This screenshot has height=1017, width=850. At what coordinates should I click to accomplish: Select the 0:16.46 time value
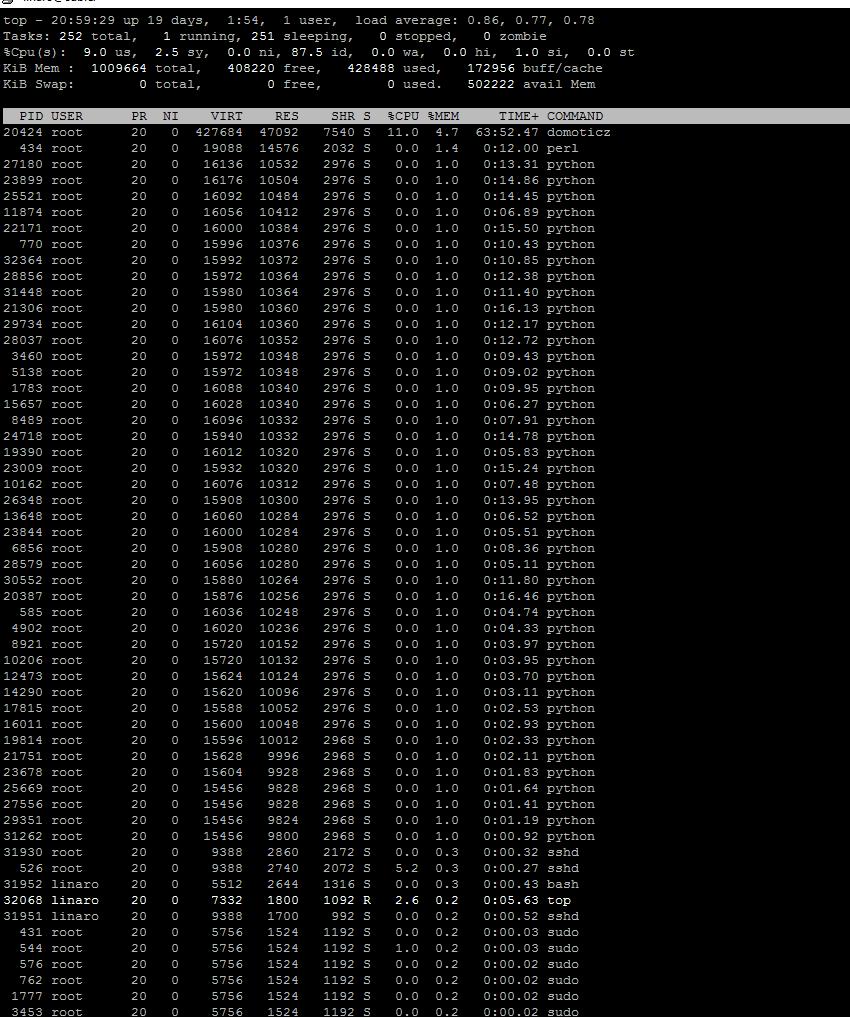(511, 596)
